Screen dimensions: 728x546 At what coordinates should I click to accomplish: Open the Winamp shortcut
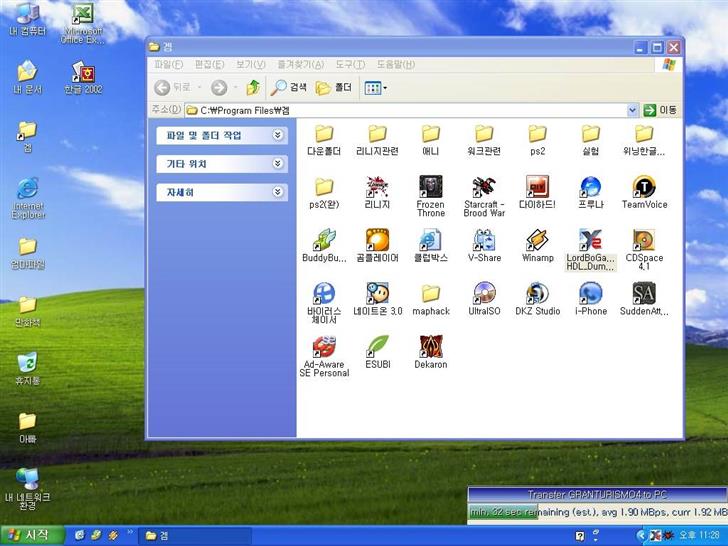click(x=537, y=246)
